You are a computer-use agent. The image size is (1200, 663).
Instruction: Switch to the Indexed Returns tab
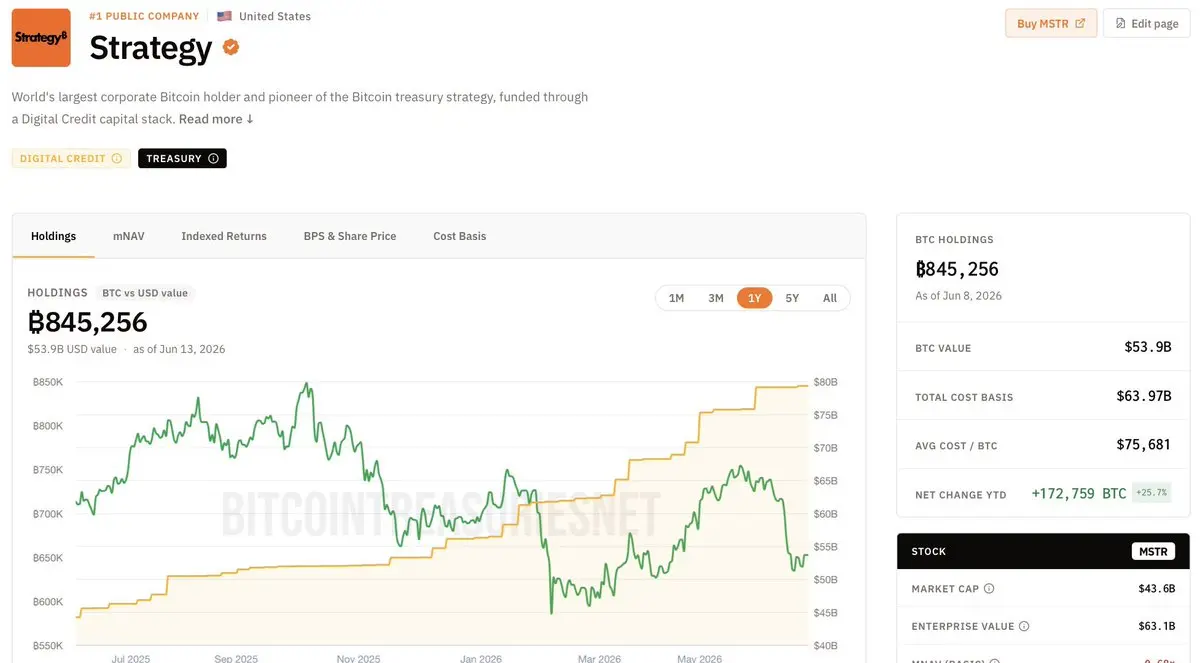coord(224,236)
